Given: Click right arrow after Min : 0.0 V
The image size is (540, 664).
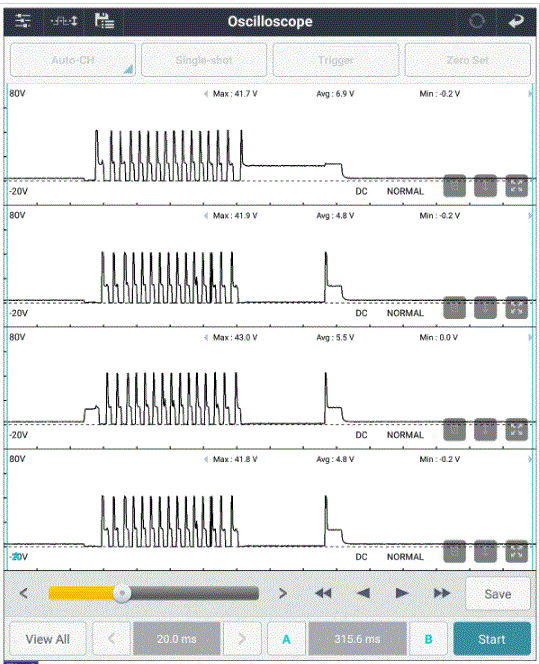Looking at the screenshot, I should click(x=529, y=338).
